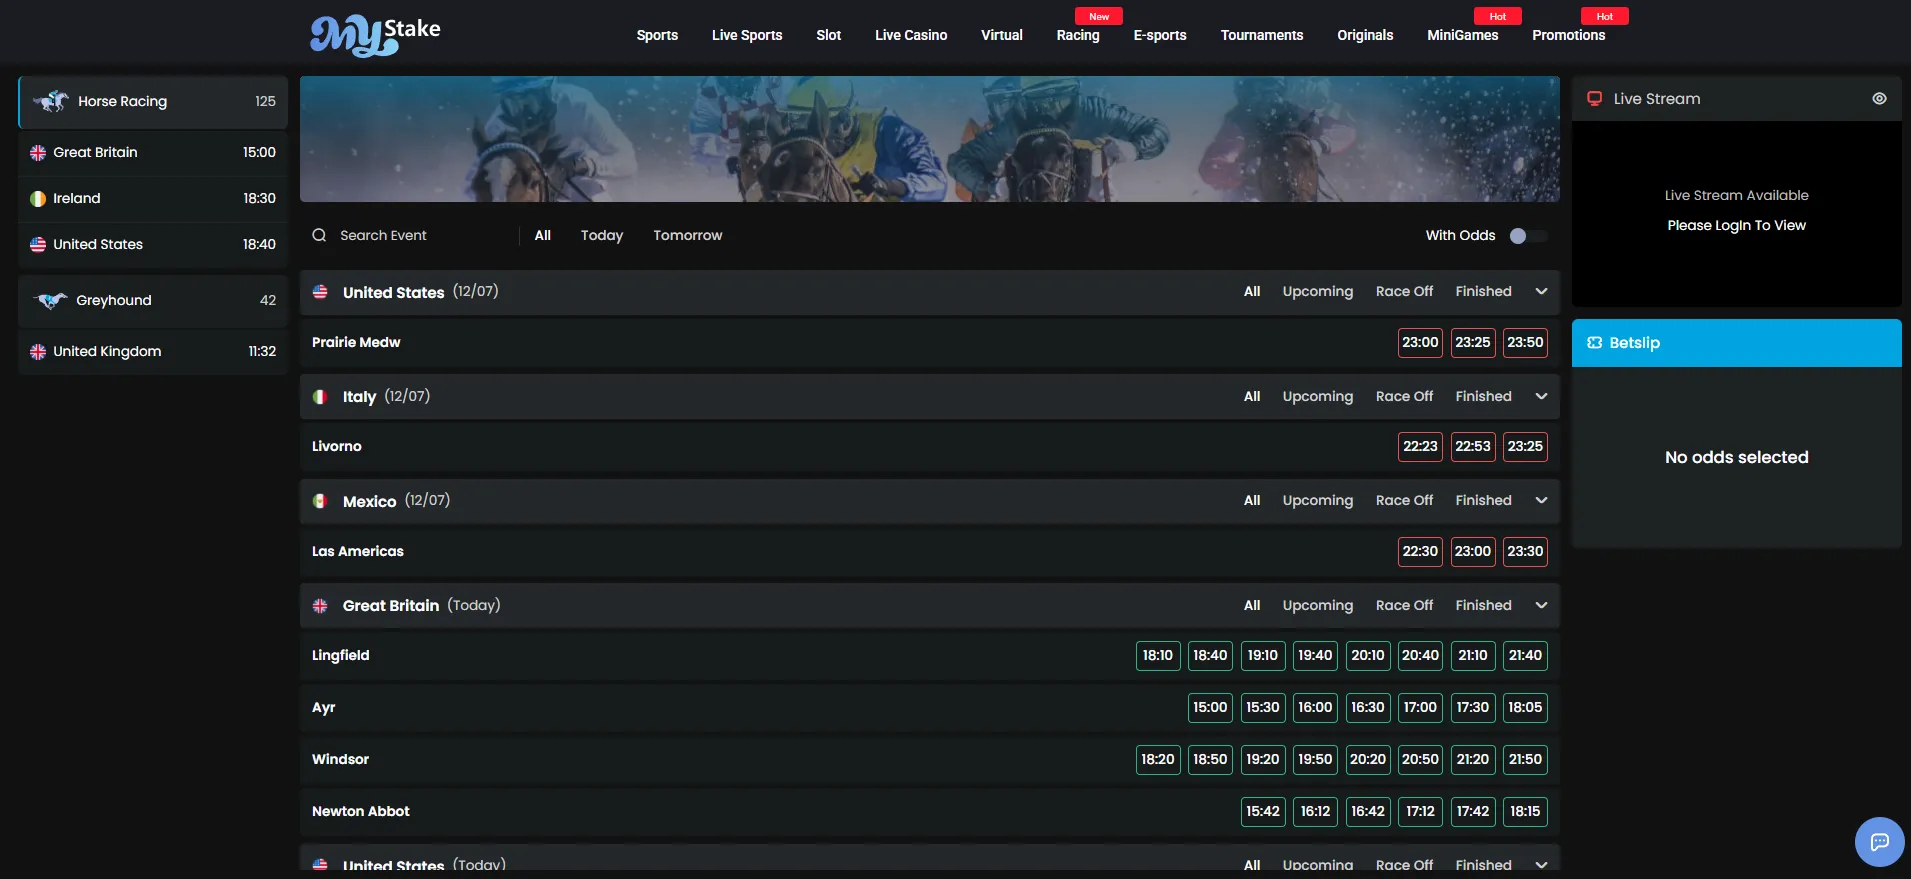Image resolution: width=1911 pixels, height=879 pixels.
Task: Select Racing in top navigation
Action: point(1077,35)
